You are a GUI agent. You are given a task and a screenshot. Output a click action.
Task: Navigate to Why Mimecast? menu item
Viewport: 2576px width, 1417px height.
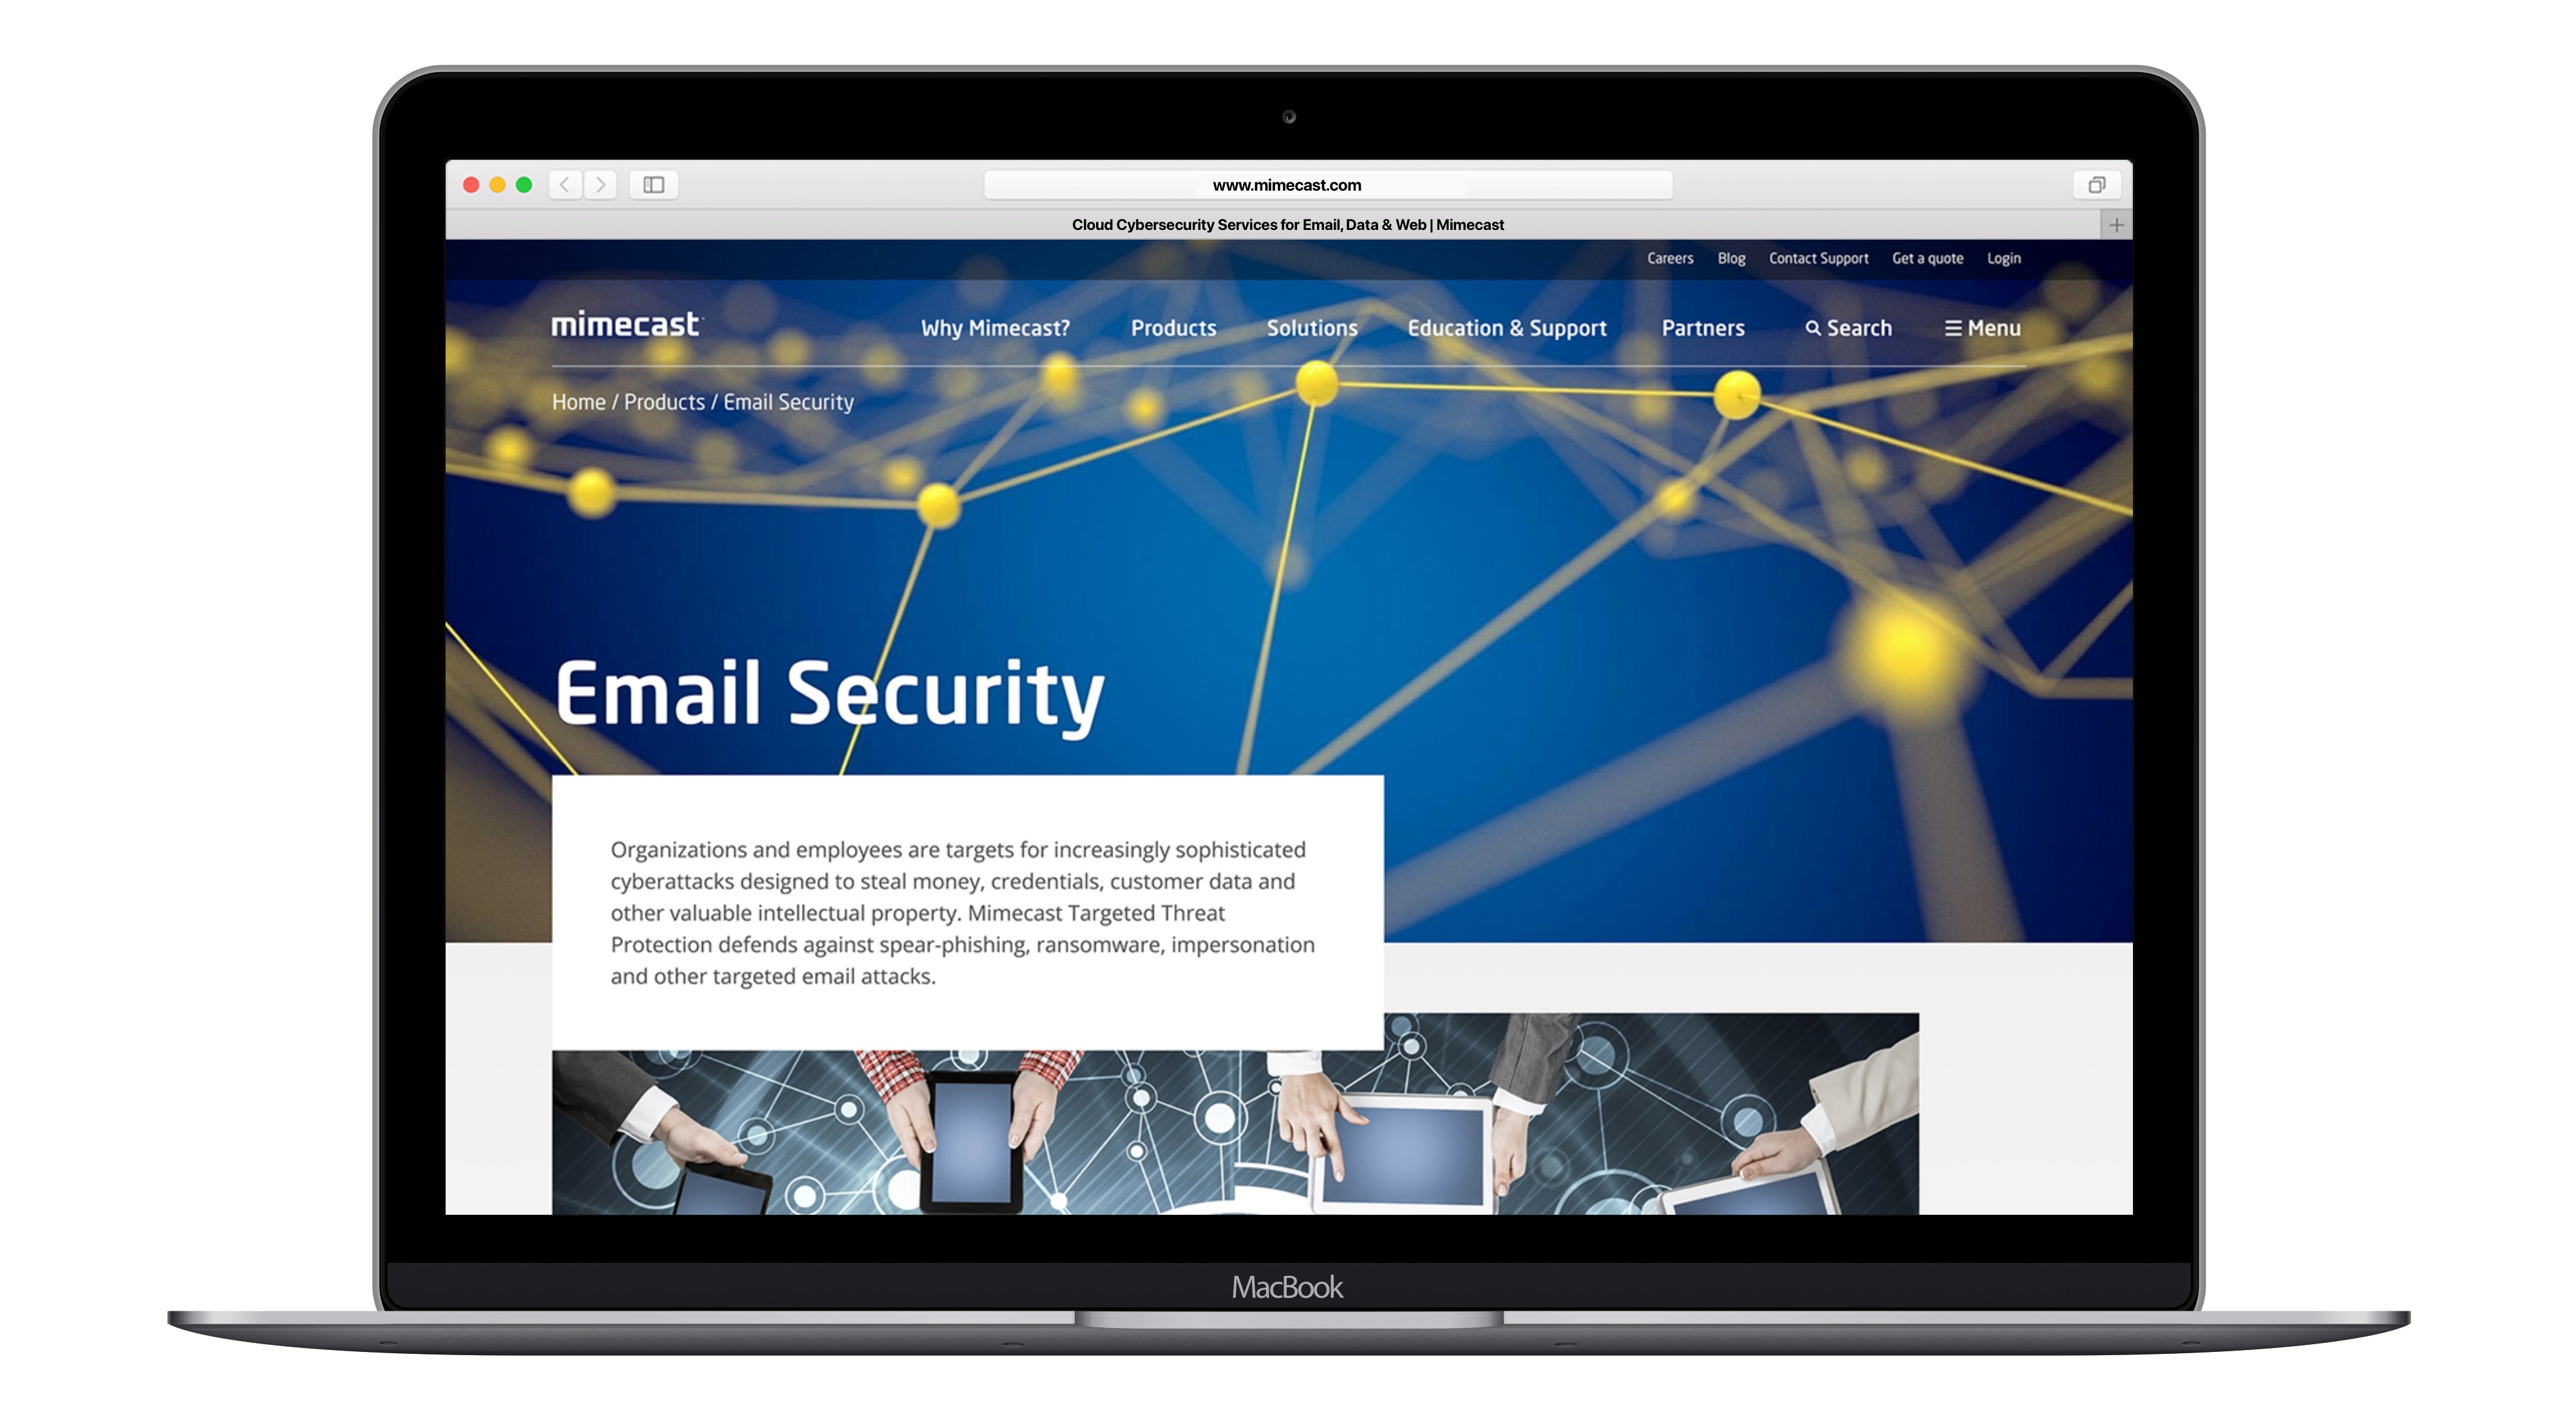point(994,327)
